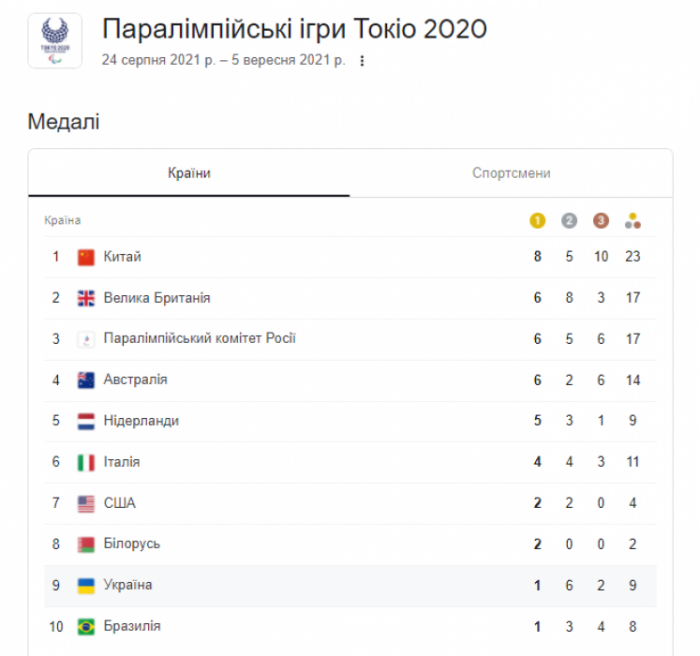
Task: Open the Білорусь country row
Action: click(350, 544)
